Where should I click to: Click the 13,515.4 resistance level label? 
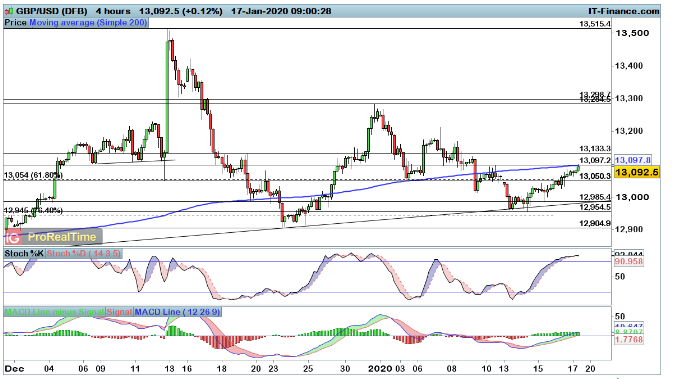(x=595, y=24)
